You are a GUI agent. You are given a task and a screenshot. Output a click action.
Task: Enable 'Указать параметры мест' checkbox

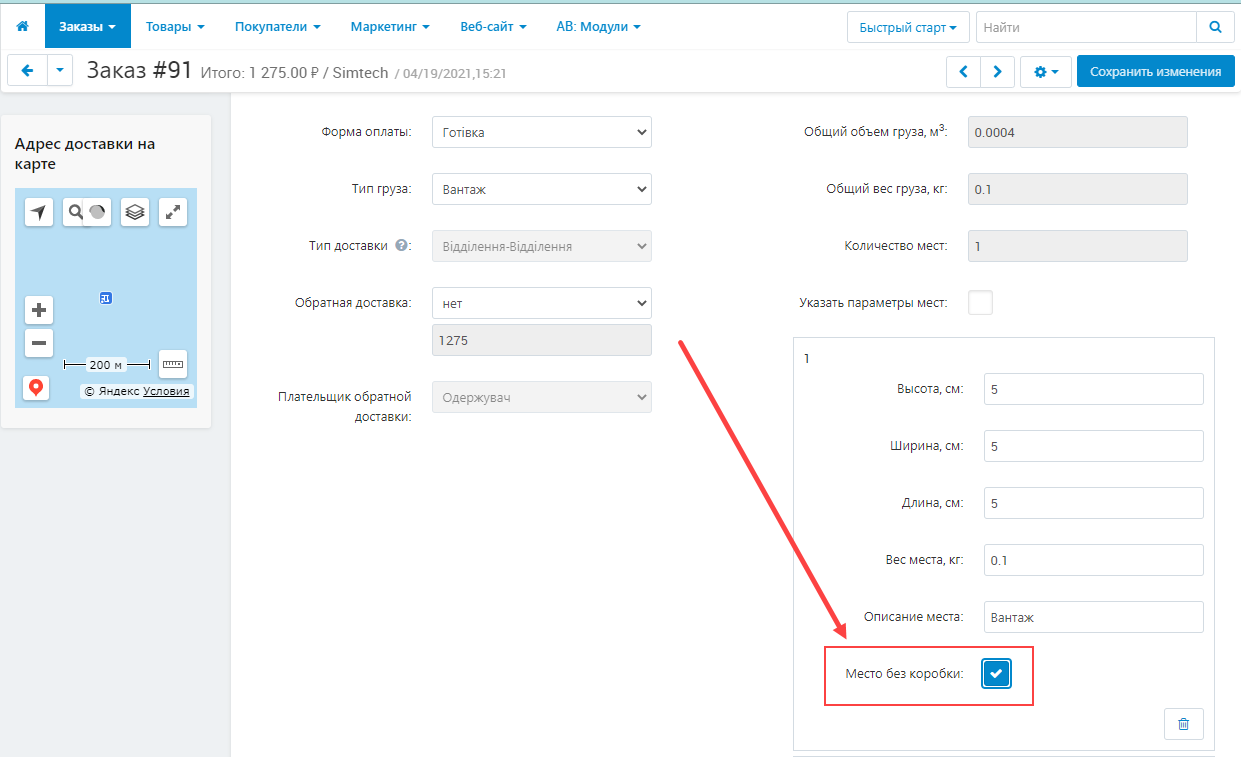(980, 303)
